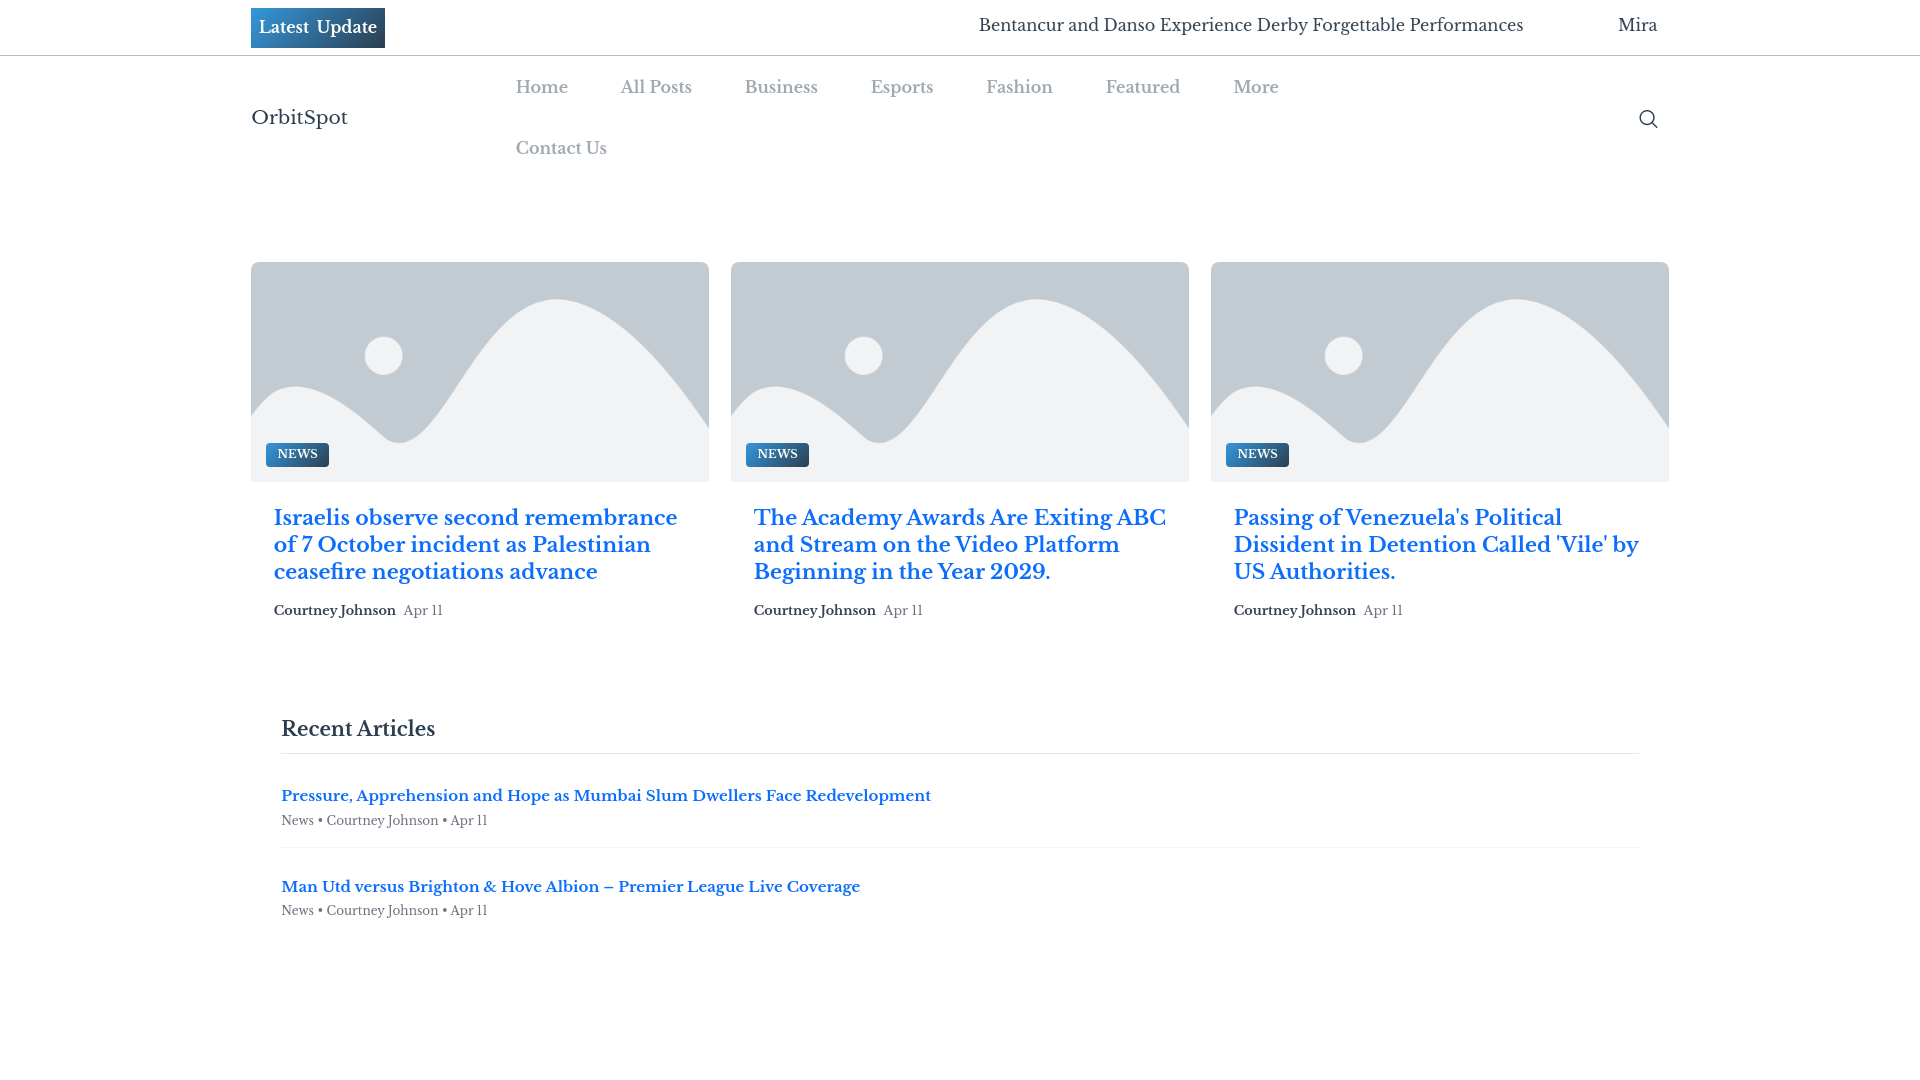Image resolution: width=1920 pixels, height=1080 pixels.
Task: Click NEWS tag on Israelis article
Action: point(297,455)
